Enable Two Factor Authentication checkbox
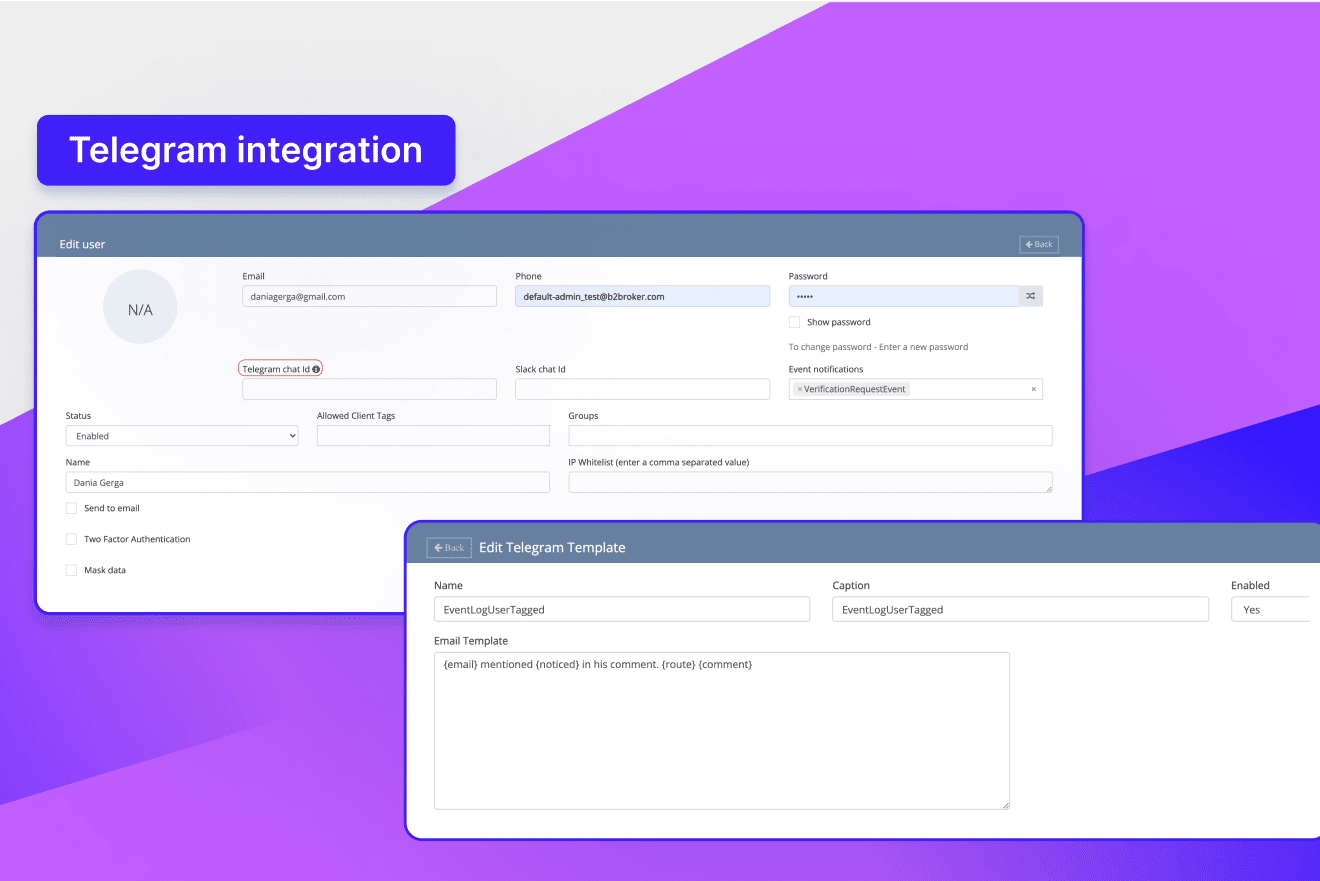Viewport: 1320px width, 881px height. coord(71,539)
